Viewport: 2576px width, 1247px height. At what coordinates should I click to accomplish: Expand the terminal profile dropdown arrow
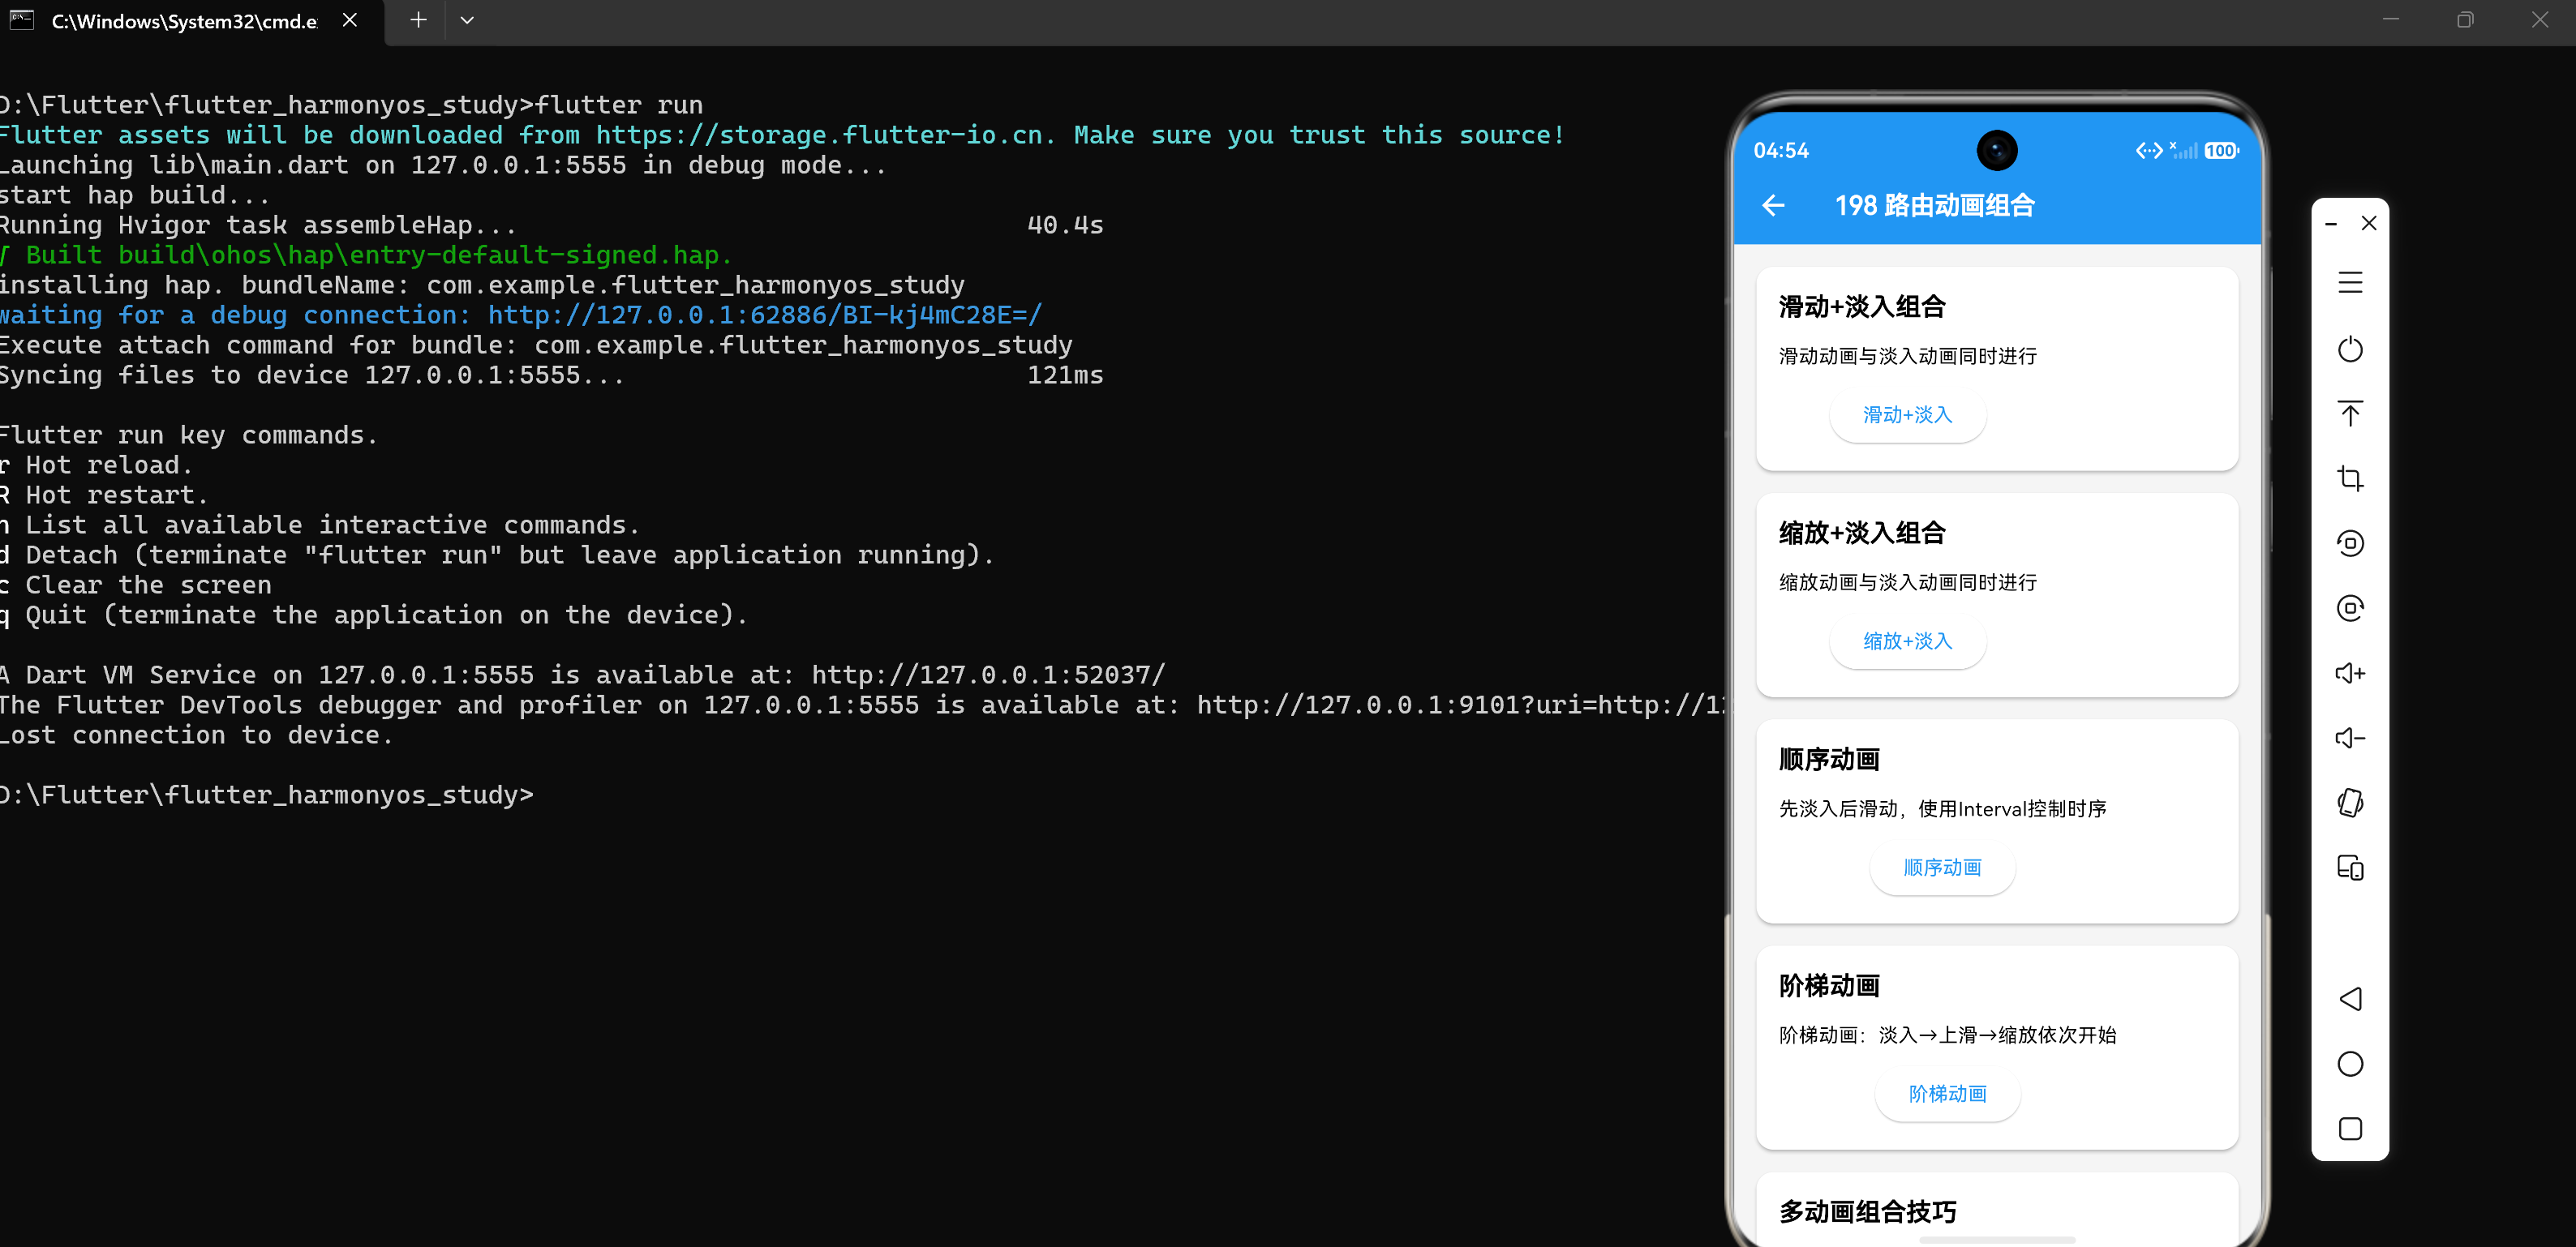pyautogui.click(x=467, y=20)
